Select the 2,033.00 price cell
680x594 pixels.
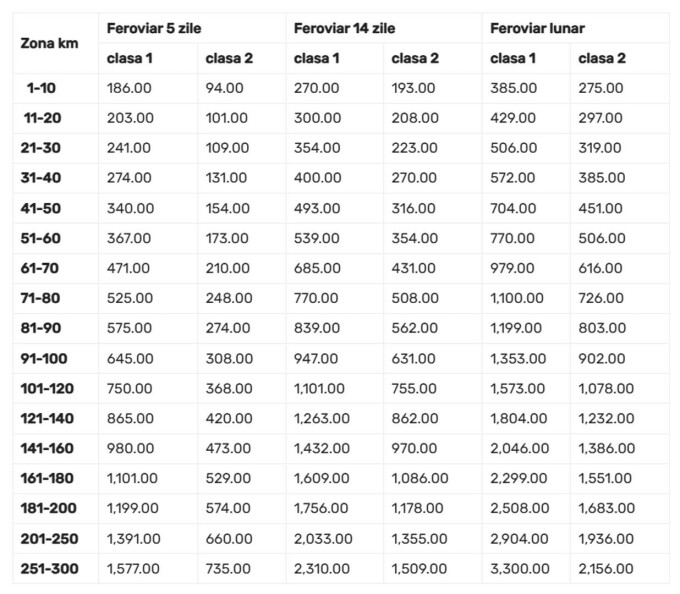coord(323,539)
